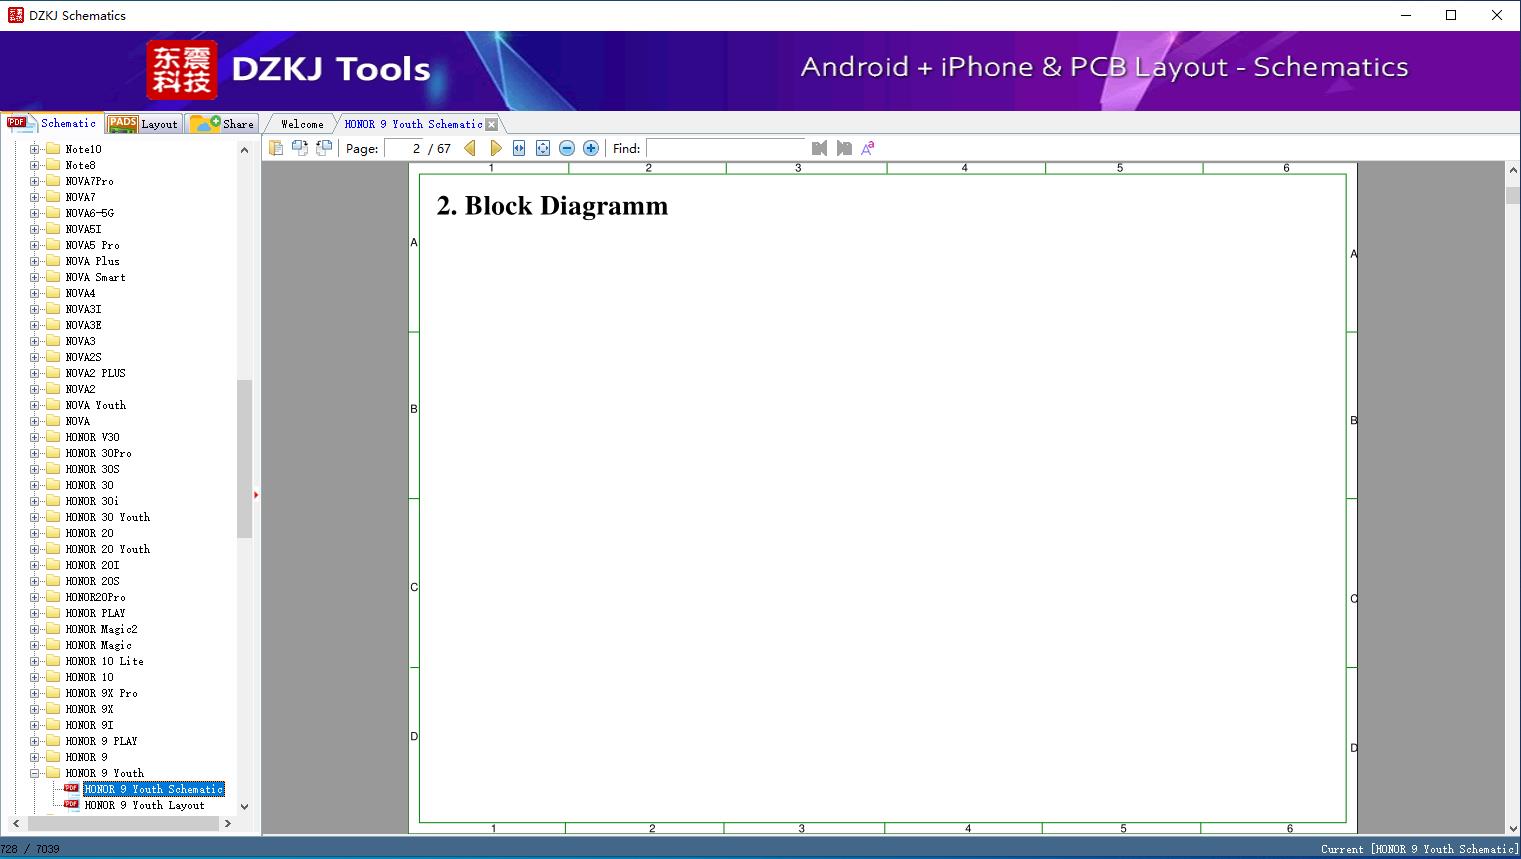
Task: Select the HONOR Magic folder
Action: pos(98,645)
